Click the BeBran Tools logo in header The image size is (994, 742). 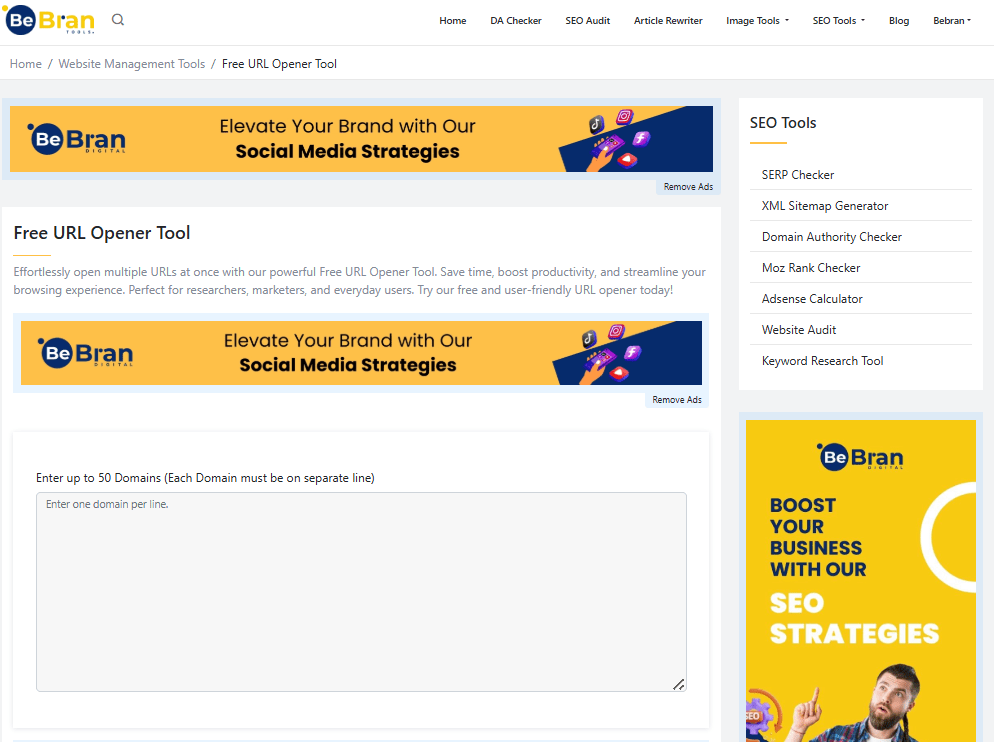[49, 20]
